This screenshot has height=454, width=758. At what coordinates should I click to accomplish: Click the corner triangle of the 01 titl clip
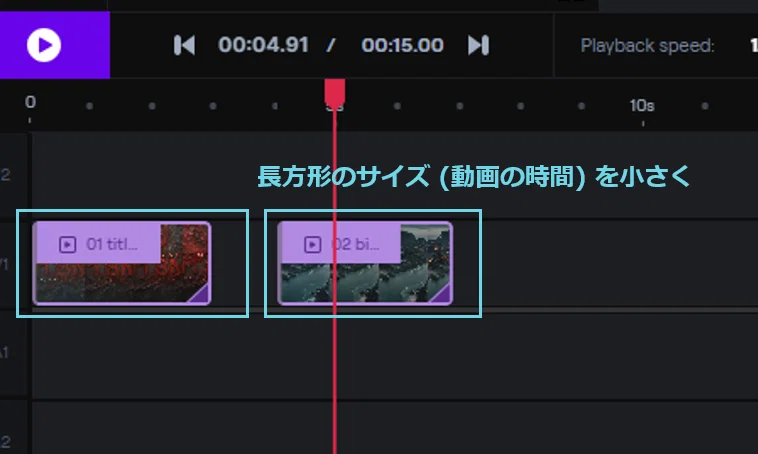coord(200,294)
